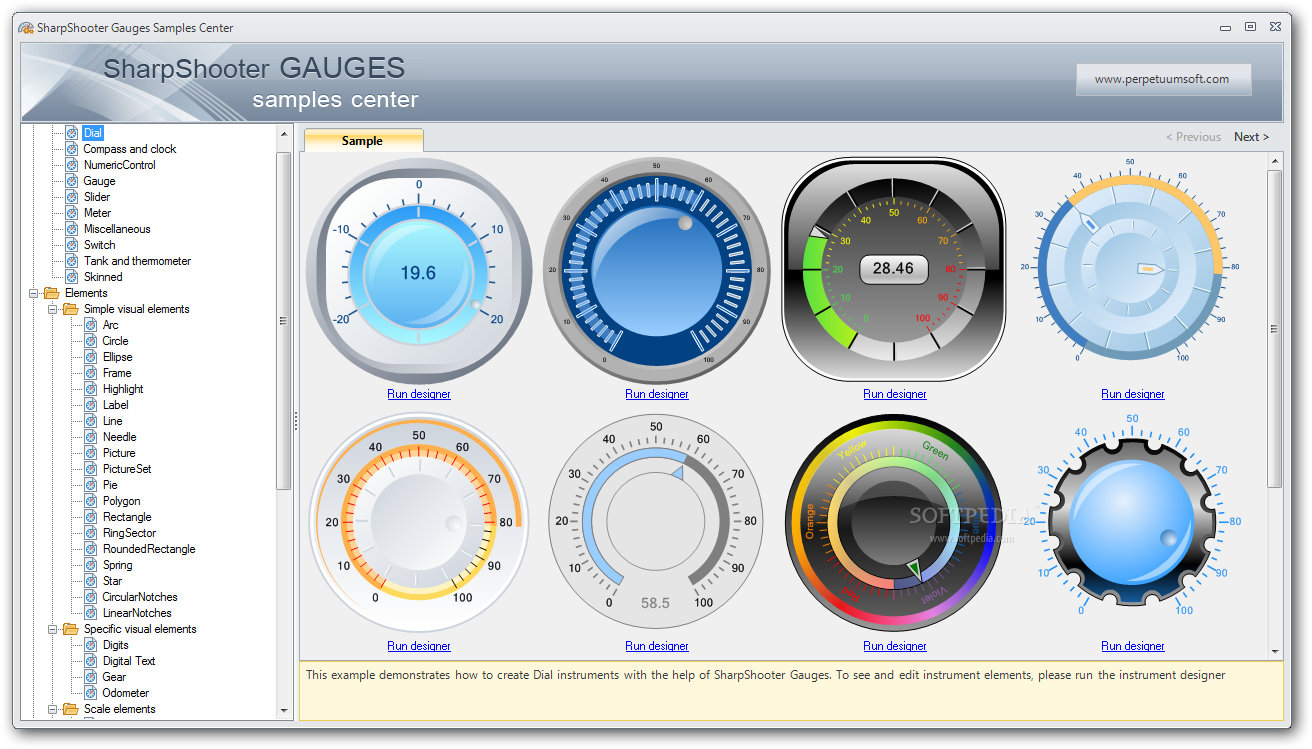Select the Label tree item
This screenshot has height=749, width=1312.
pos(115,405)
